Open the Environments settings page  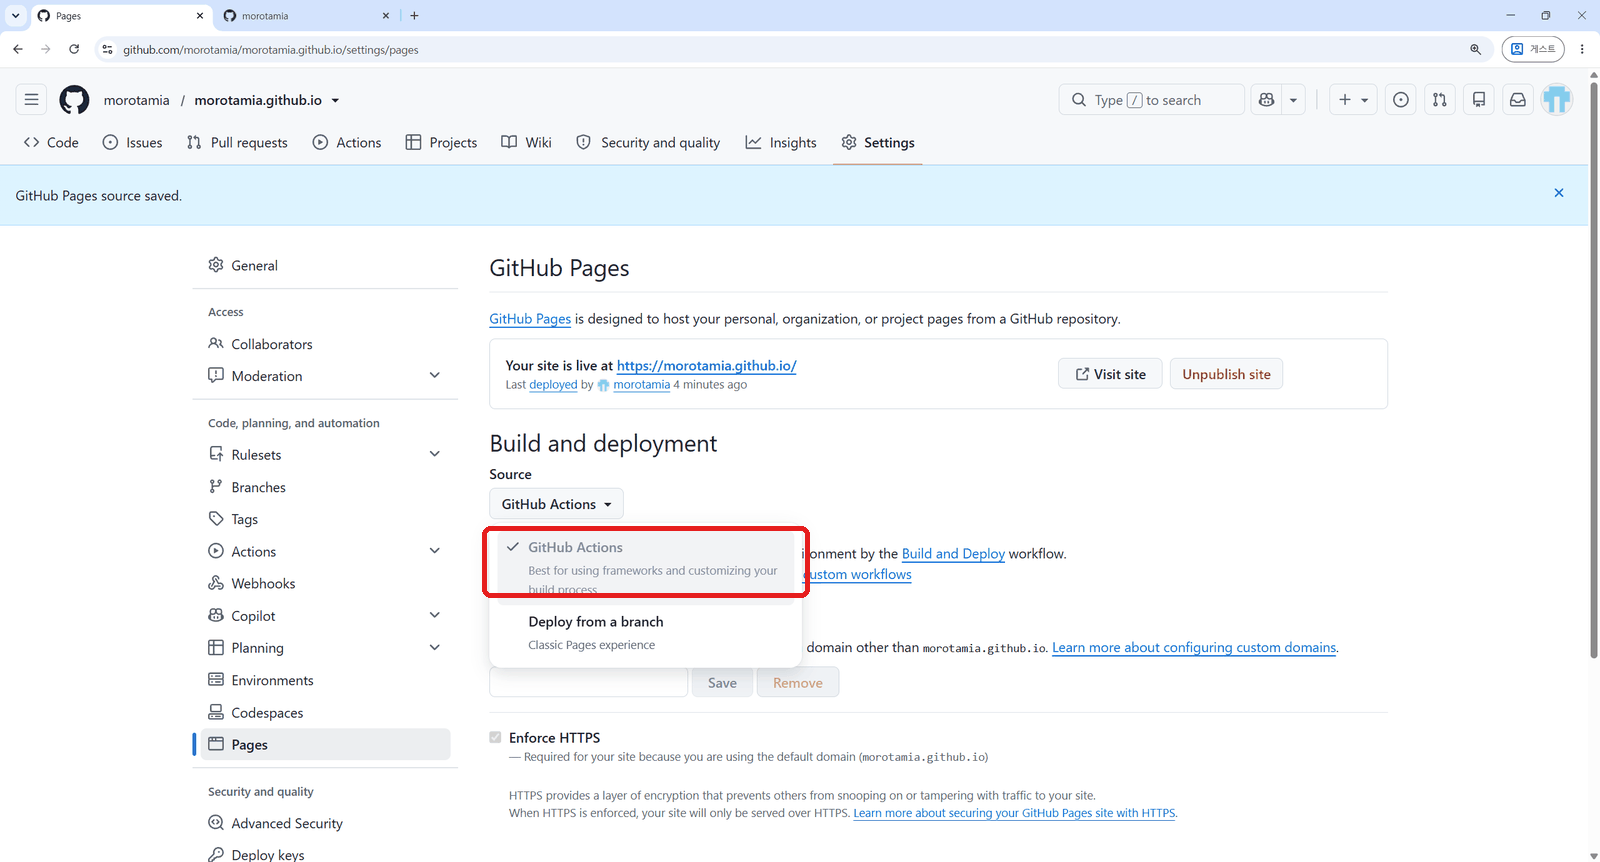pyautogui.click(x=325, y=680)
